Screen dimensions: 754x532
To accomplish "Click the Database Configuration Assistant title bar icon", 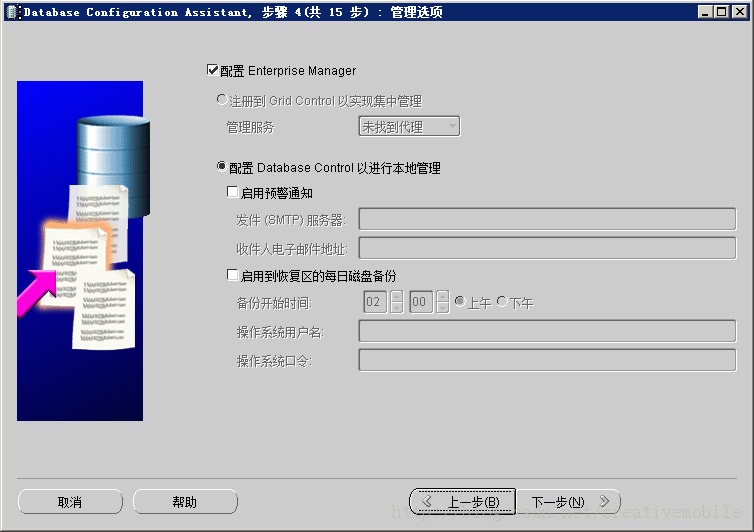I will click(13, 12).
